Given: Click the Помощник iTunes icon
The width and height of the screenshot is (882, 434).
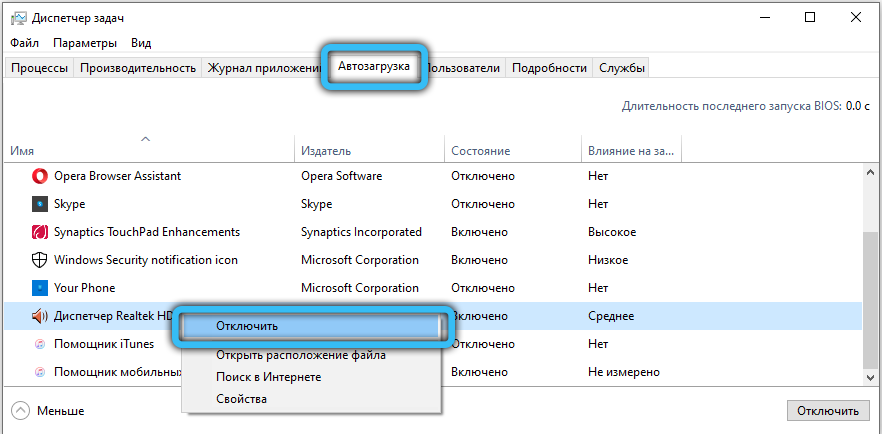Looking at the screenshot, I should pos(39,344).
